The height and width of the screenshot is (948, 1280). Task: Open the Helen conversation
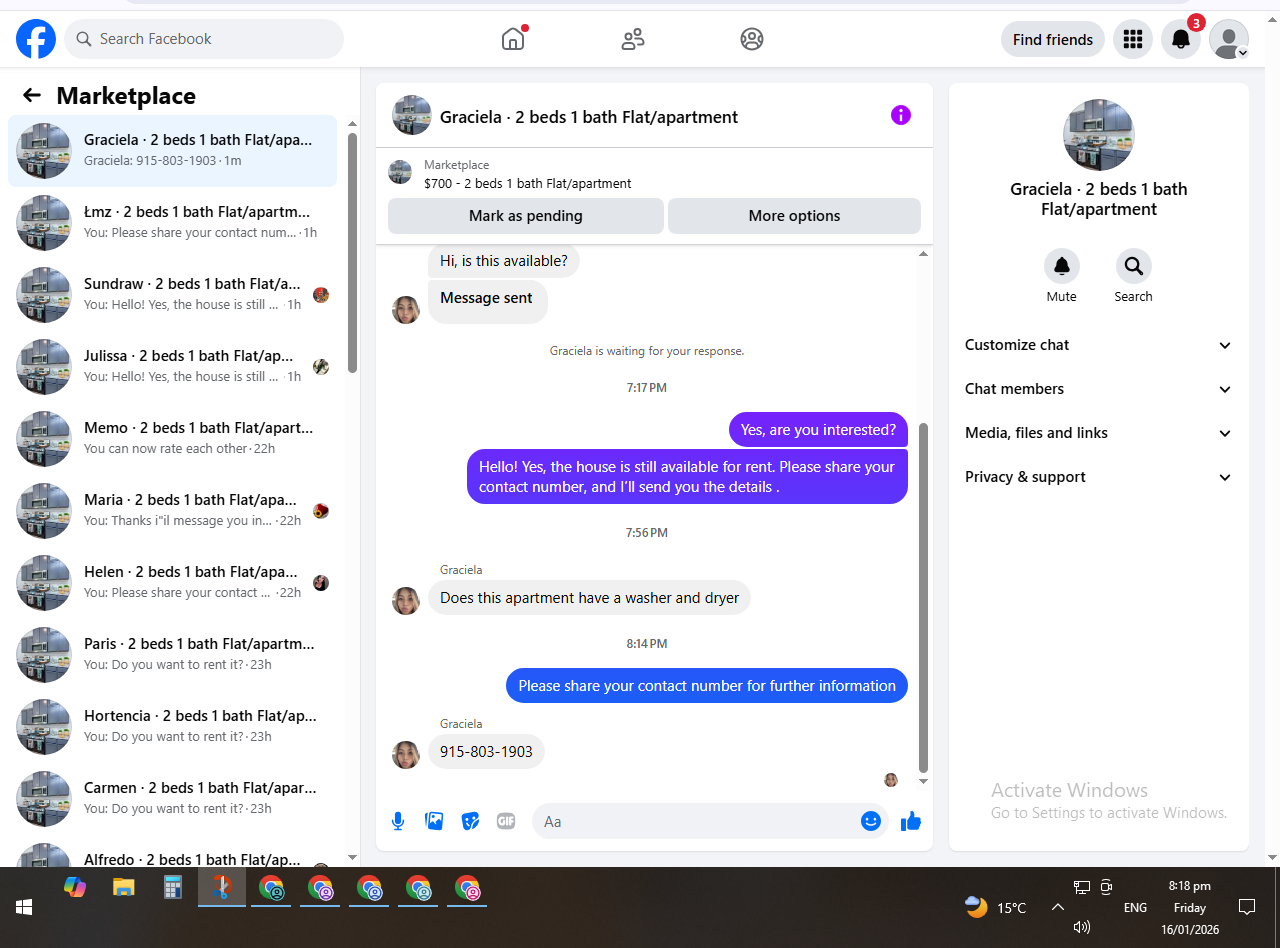click(x=172, y=583)
